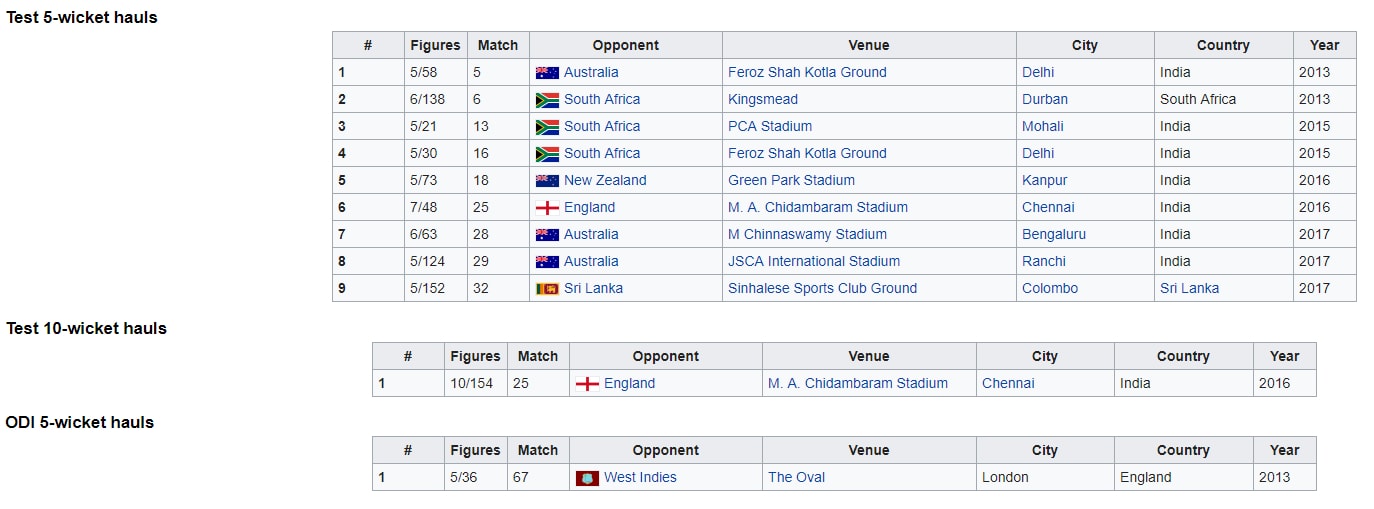Click the New Zealand flag icon
The width and height of the screenshot is (1374, 509).
(x=547, y=180)
